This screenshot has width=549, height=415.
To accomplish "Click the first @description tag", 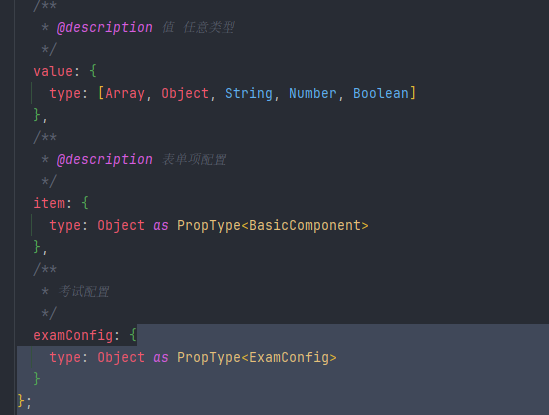I will (x=105, y=27).
